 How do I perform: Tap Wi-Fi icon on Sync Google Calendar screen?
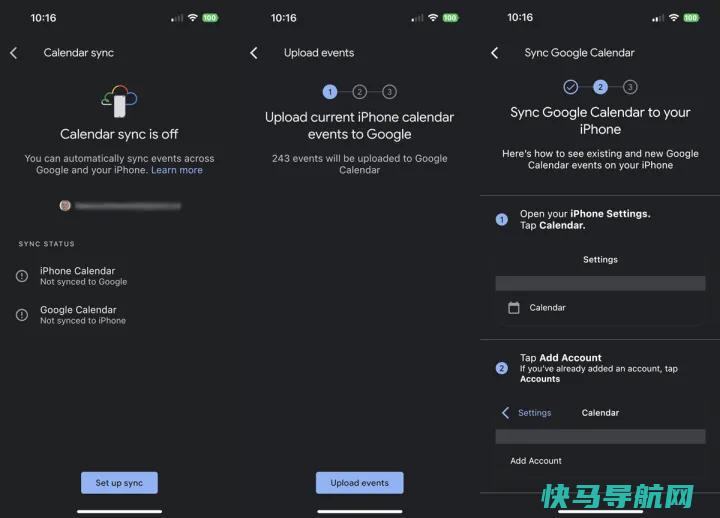(x=674, y=17)
